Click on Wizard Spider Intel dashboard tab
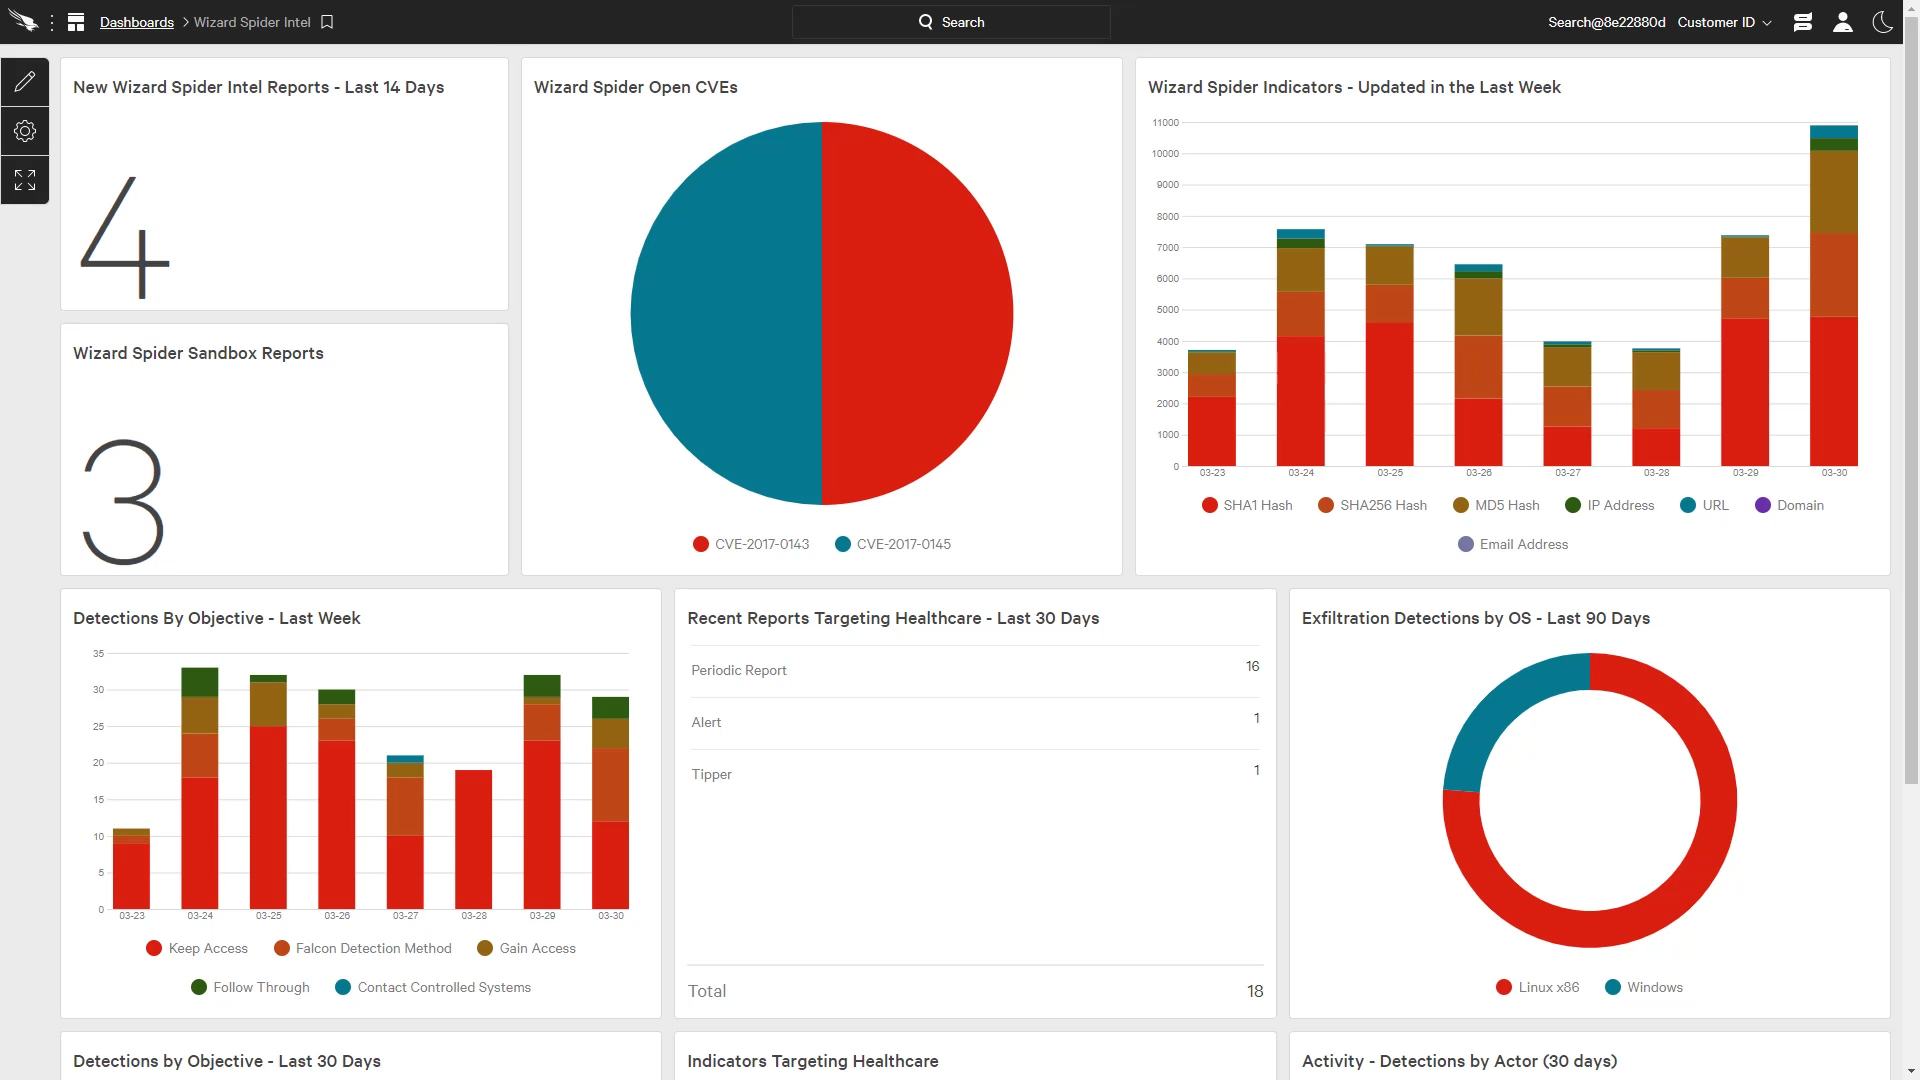 pos(253,21)
